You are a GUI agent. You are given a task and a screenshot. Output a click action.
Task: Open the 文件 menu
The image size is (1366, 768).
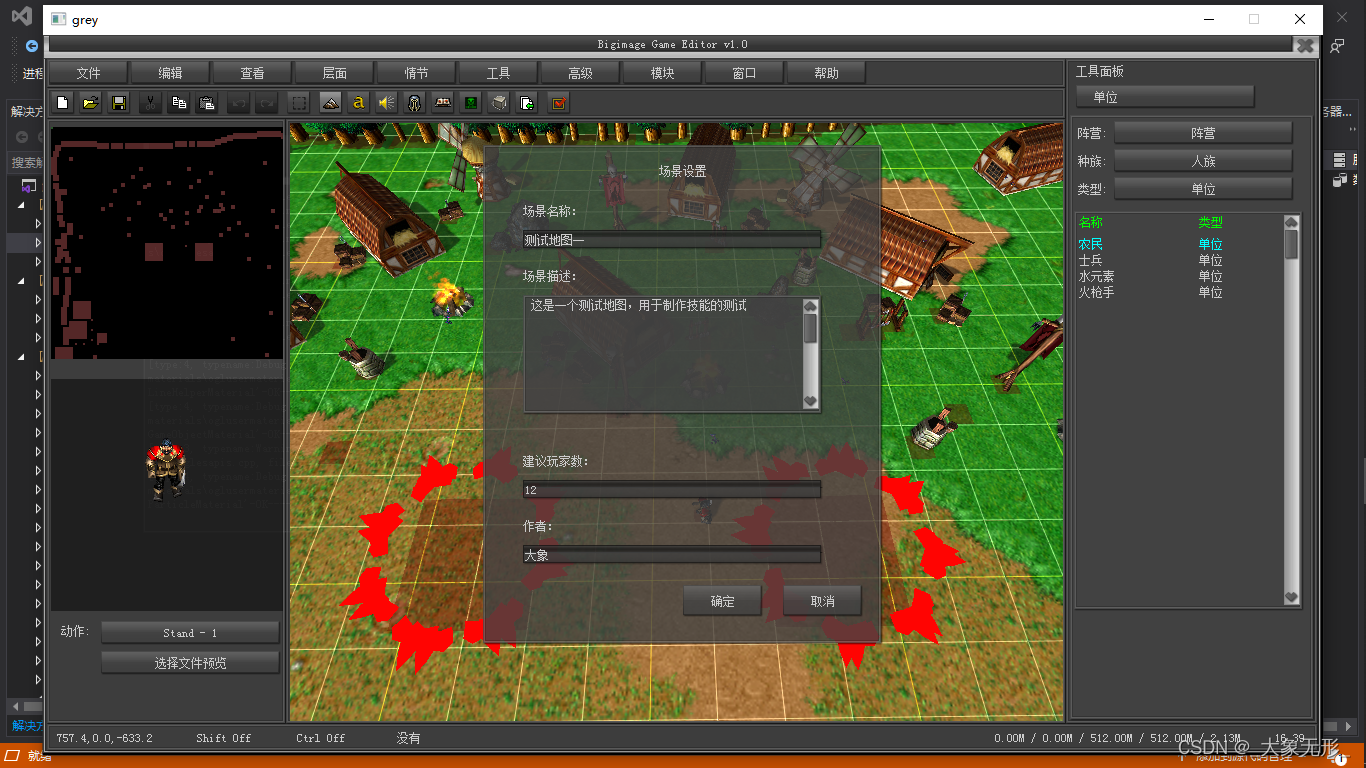pos(89,73)
